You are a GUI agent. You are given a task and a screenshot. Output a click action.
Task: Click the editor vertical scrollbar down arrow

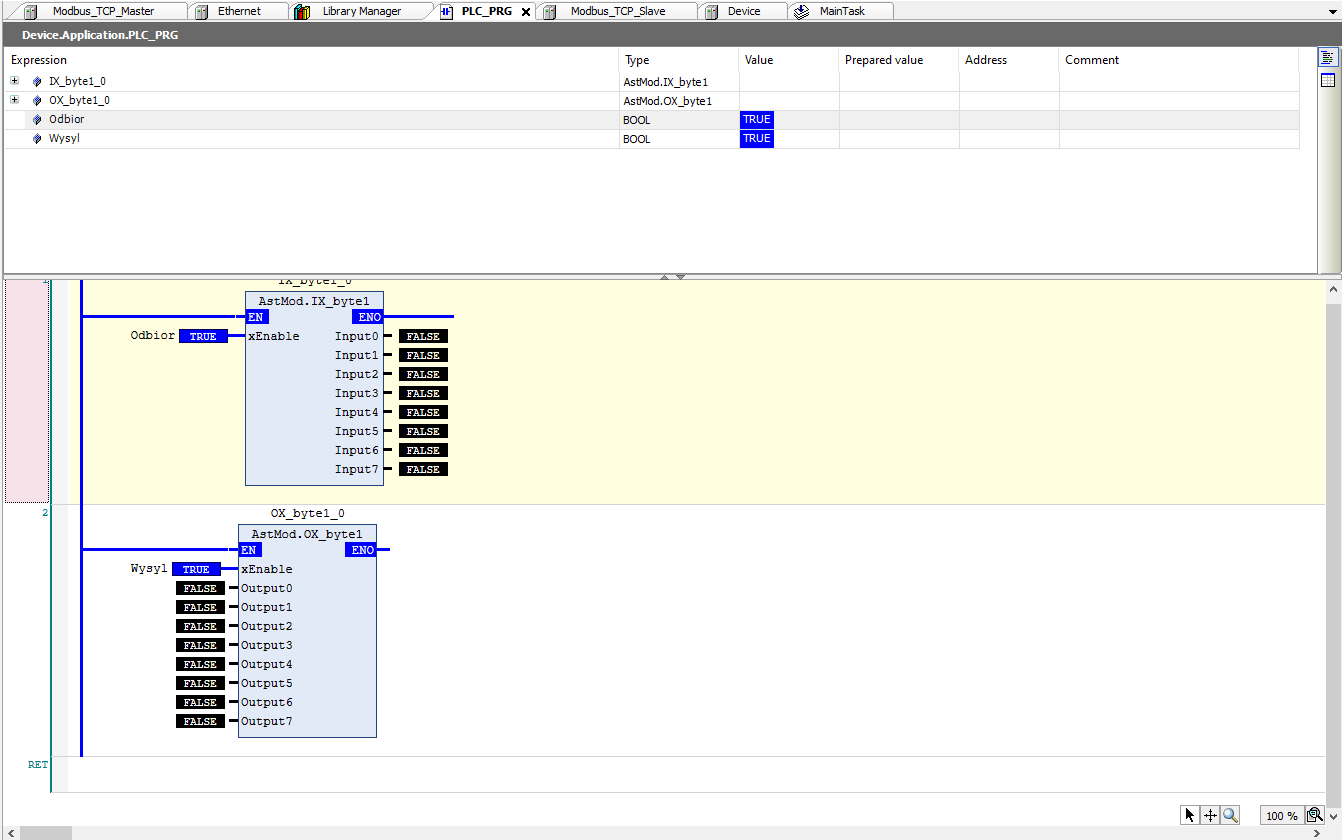tap(1332, 816)
